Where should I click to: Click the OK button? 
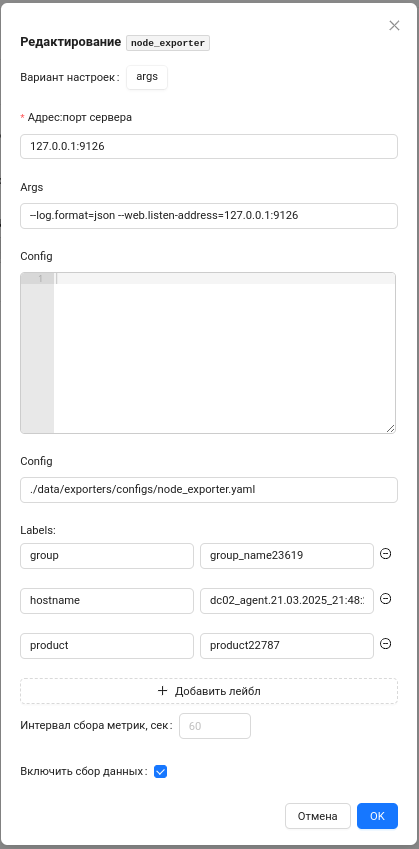click(377, 816)
